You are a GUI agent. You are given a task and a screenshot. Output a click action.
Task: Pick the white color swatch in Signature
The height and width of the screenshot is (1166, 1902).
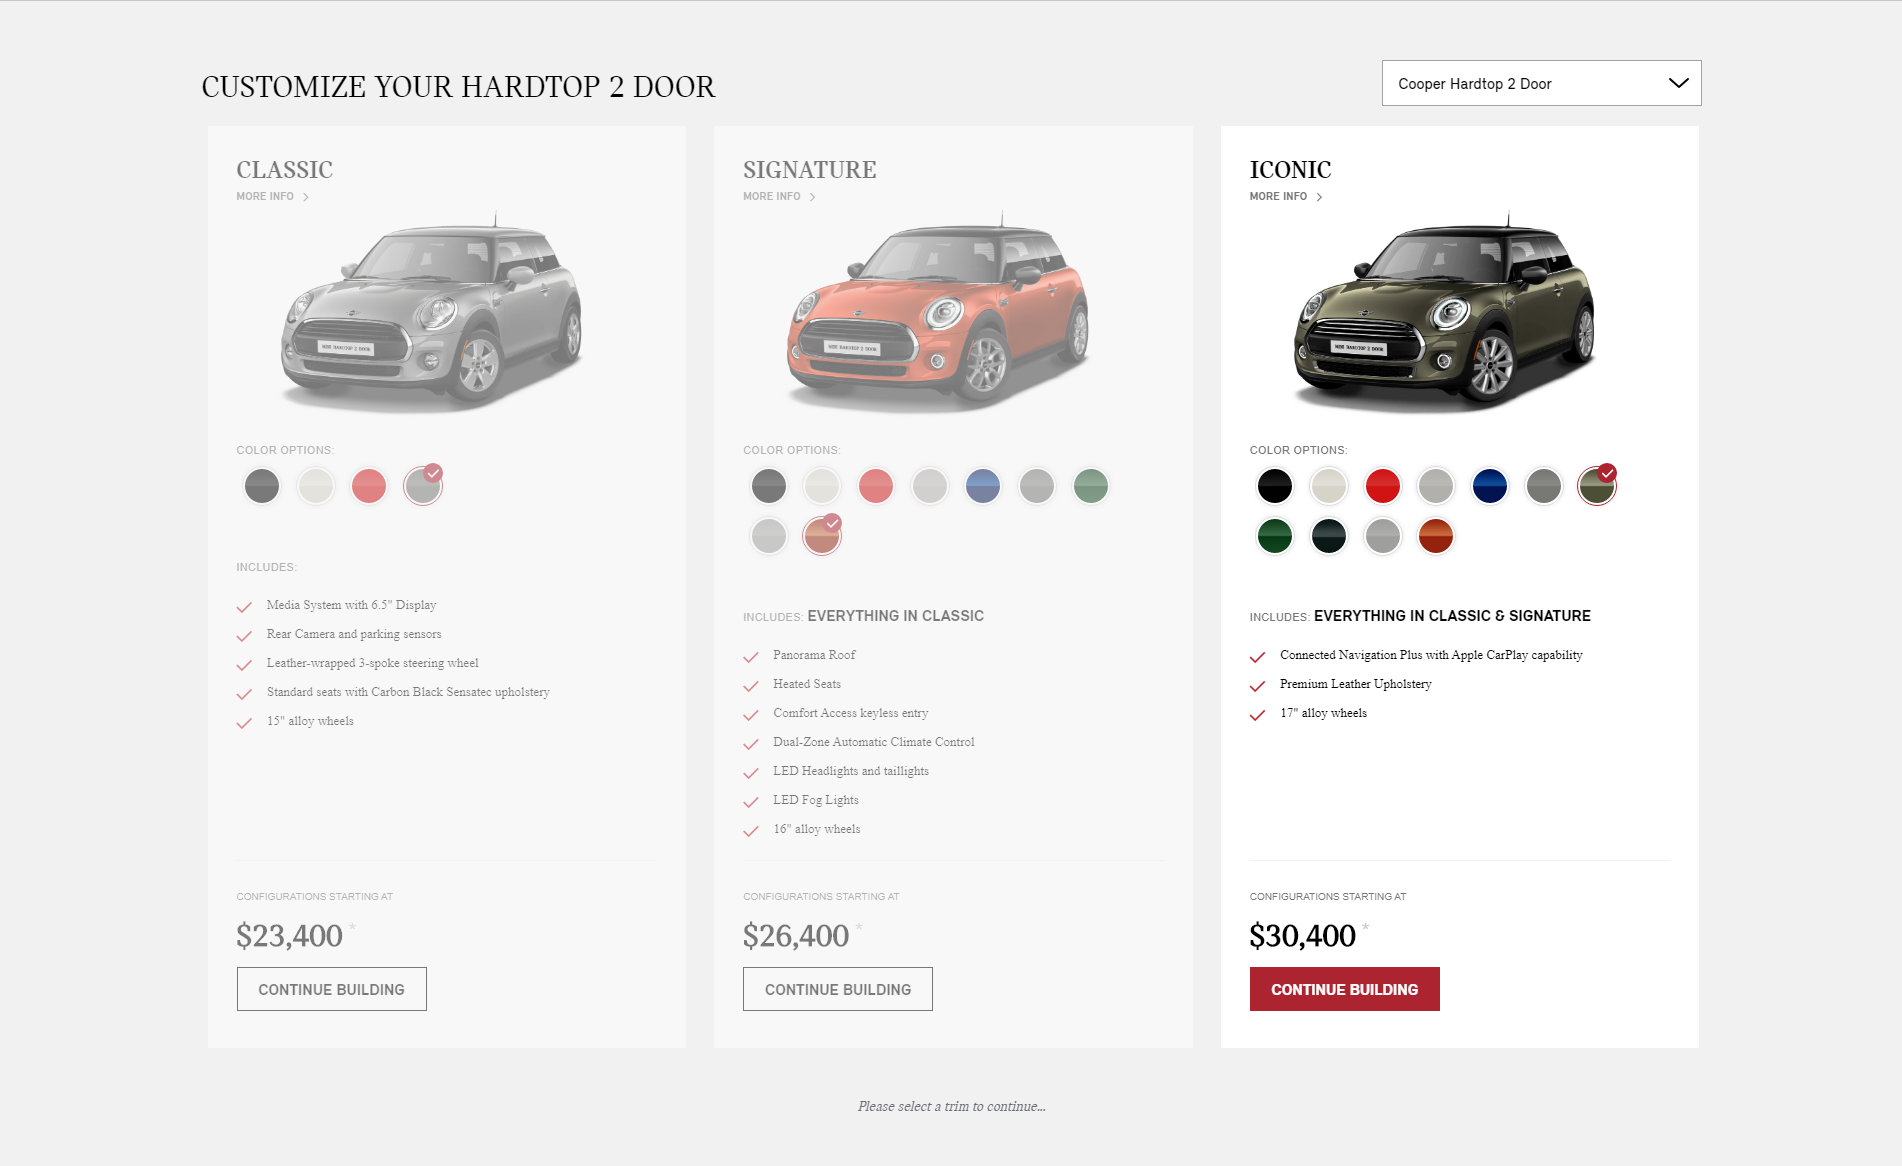pyautogui.click(x=822, y=486)
